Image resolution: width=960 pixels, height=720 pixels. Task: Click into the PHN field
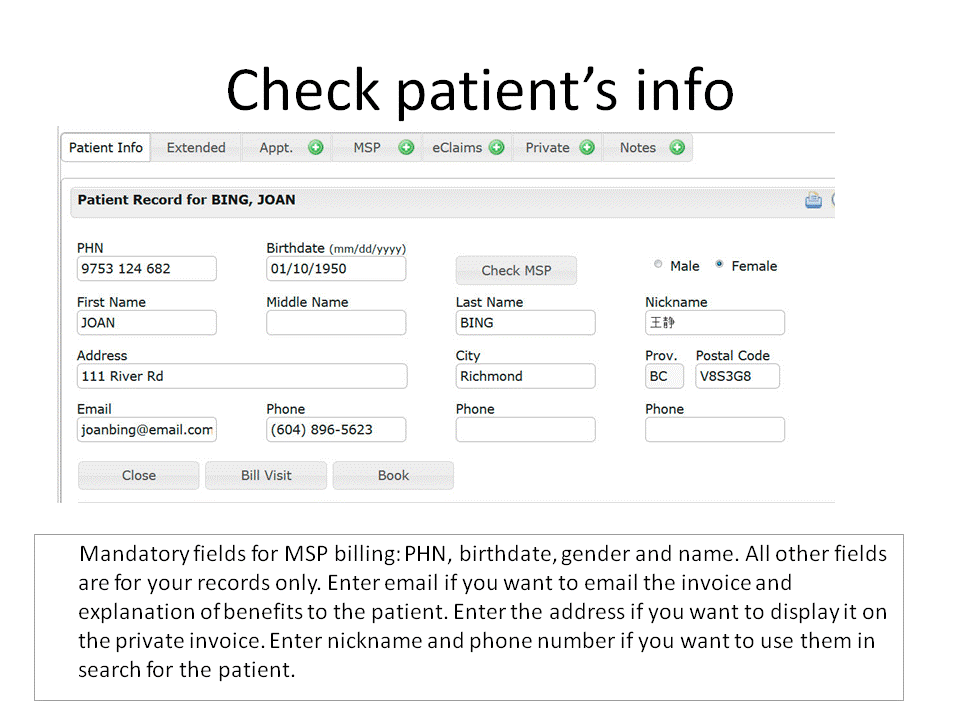coord(146,269)
